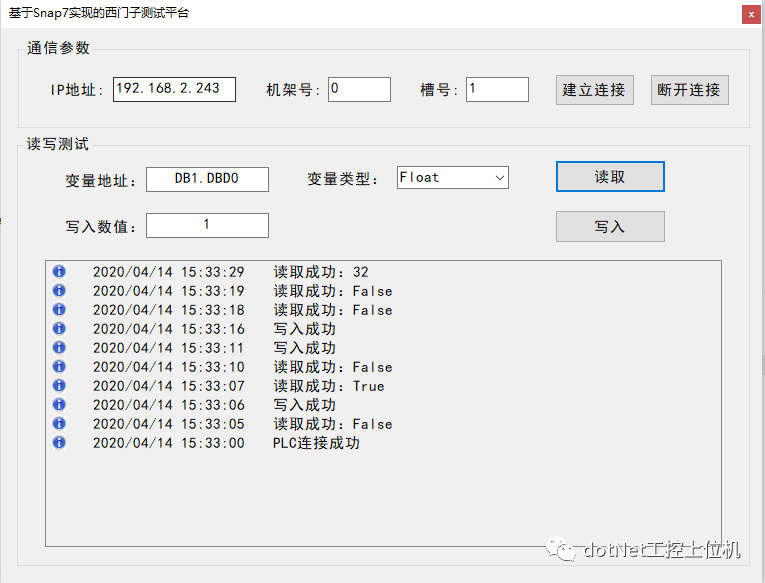Screen dimensions: 765x583
Task: Click info icon on 15:33:05 log row
Action: (x=59, y=423)
